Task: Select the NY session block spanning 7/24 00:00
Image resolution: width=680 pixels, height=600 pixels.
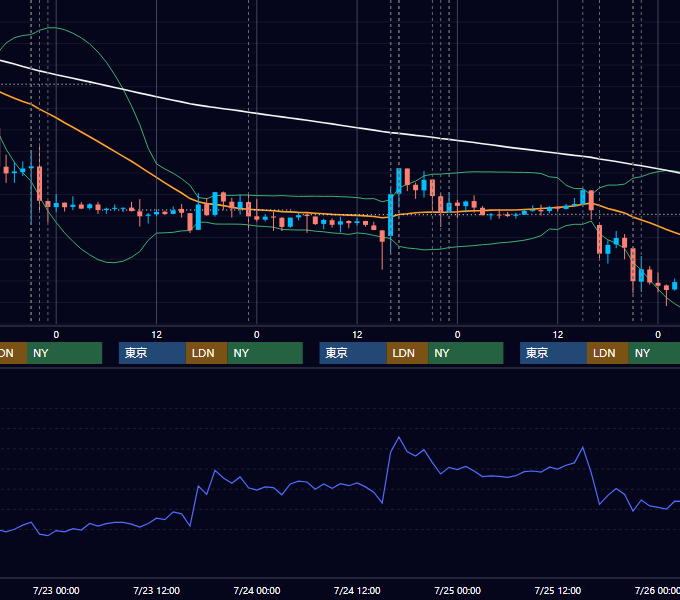Action: [x=265, y=353]
